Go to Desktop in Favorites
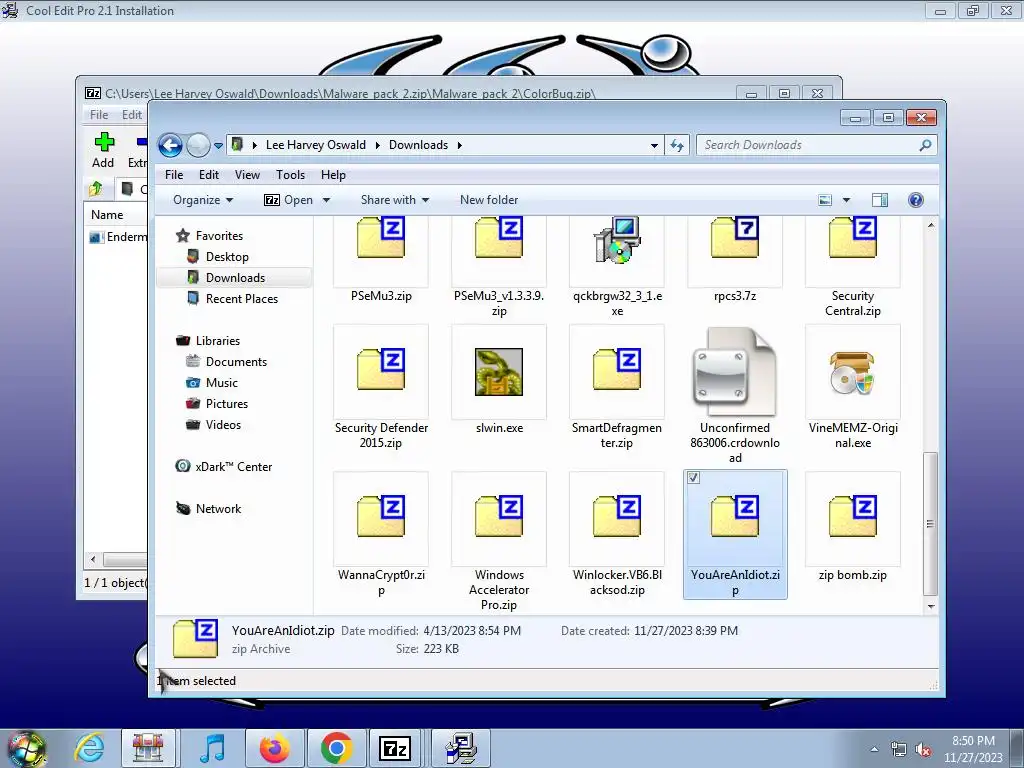The height and width of the screenshot is (768, 1024). point(227,257)
